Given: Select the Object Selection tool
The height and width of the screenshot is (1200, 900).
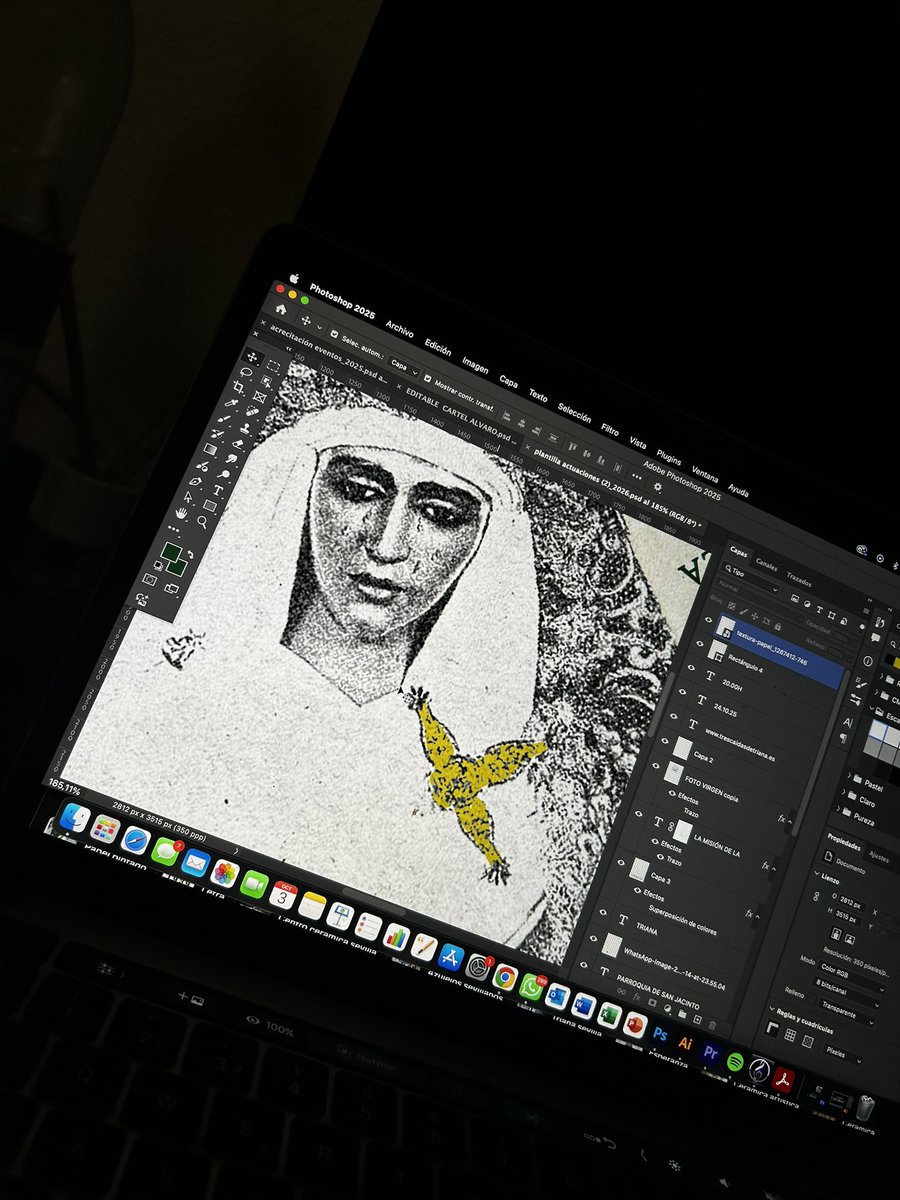Looking at the screenshot, I should [267, 381].
